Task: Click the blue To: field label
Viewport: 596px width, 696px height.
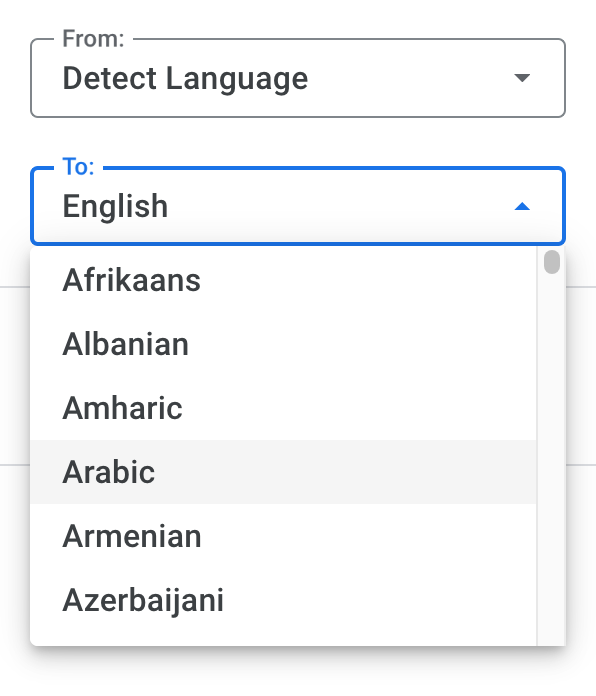Action: [x=79, y=167]
